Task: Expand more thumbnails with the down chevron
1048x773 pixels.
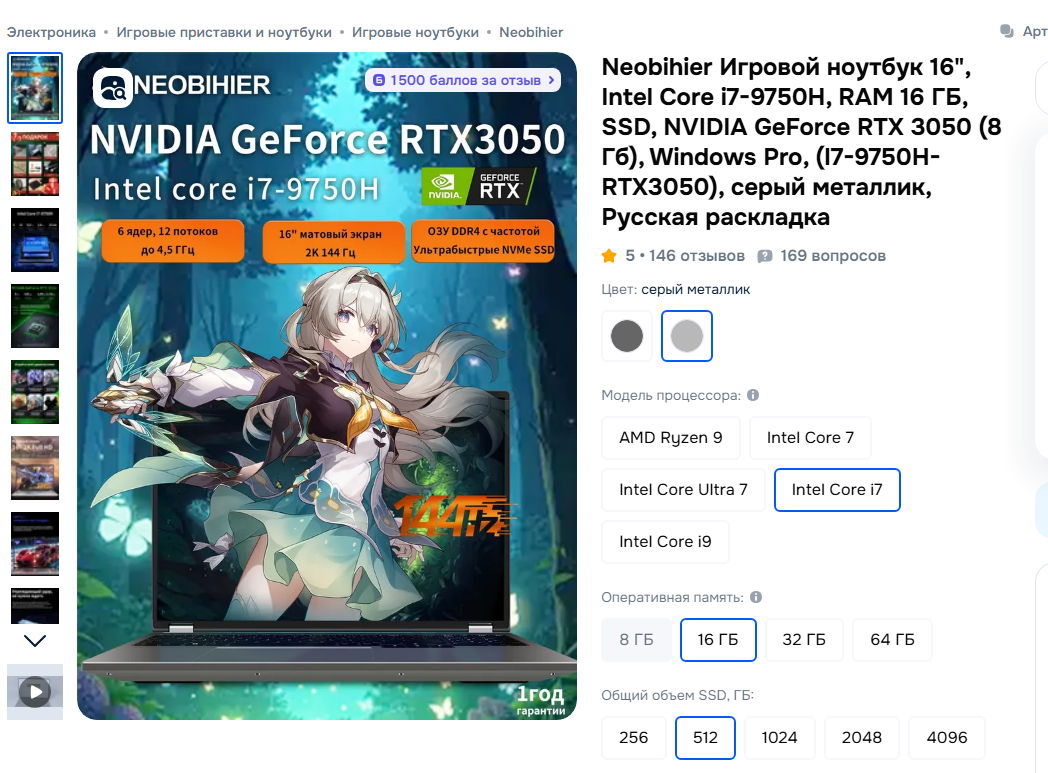Action: (35, 641)
